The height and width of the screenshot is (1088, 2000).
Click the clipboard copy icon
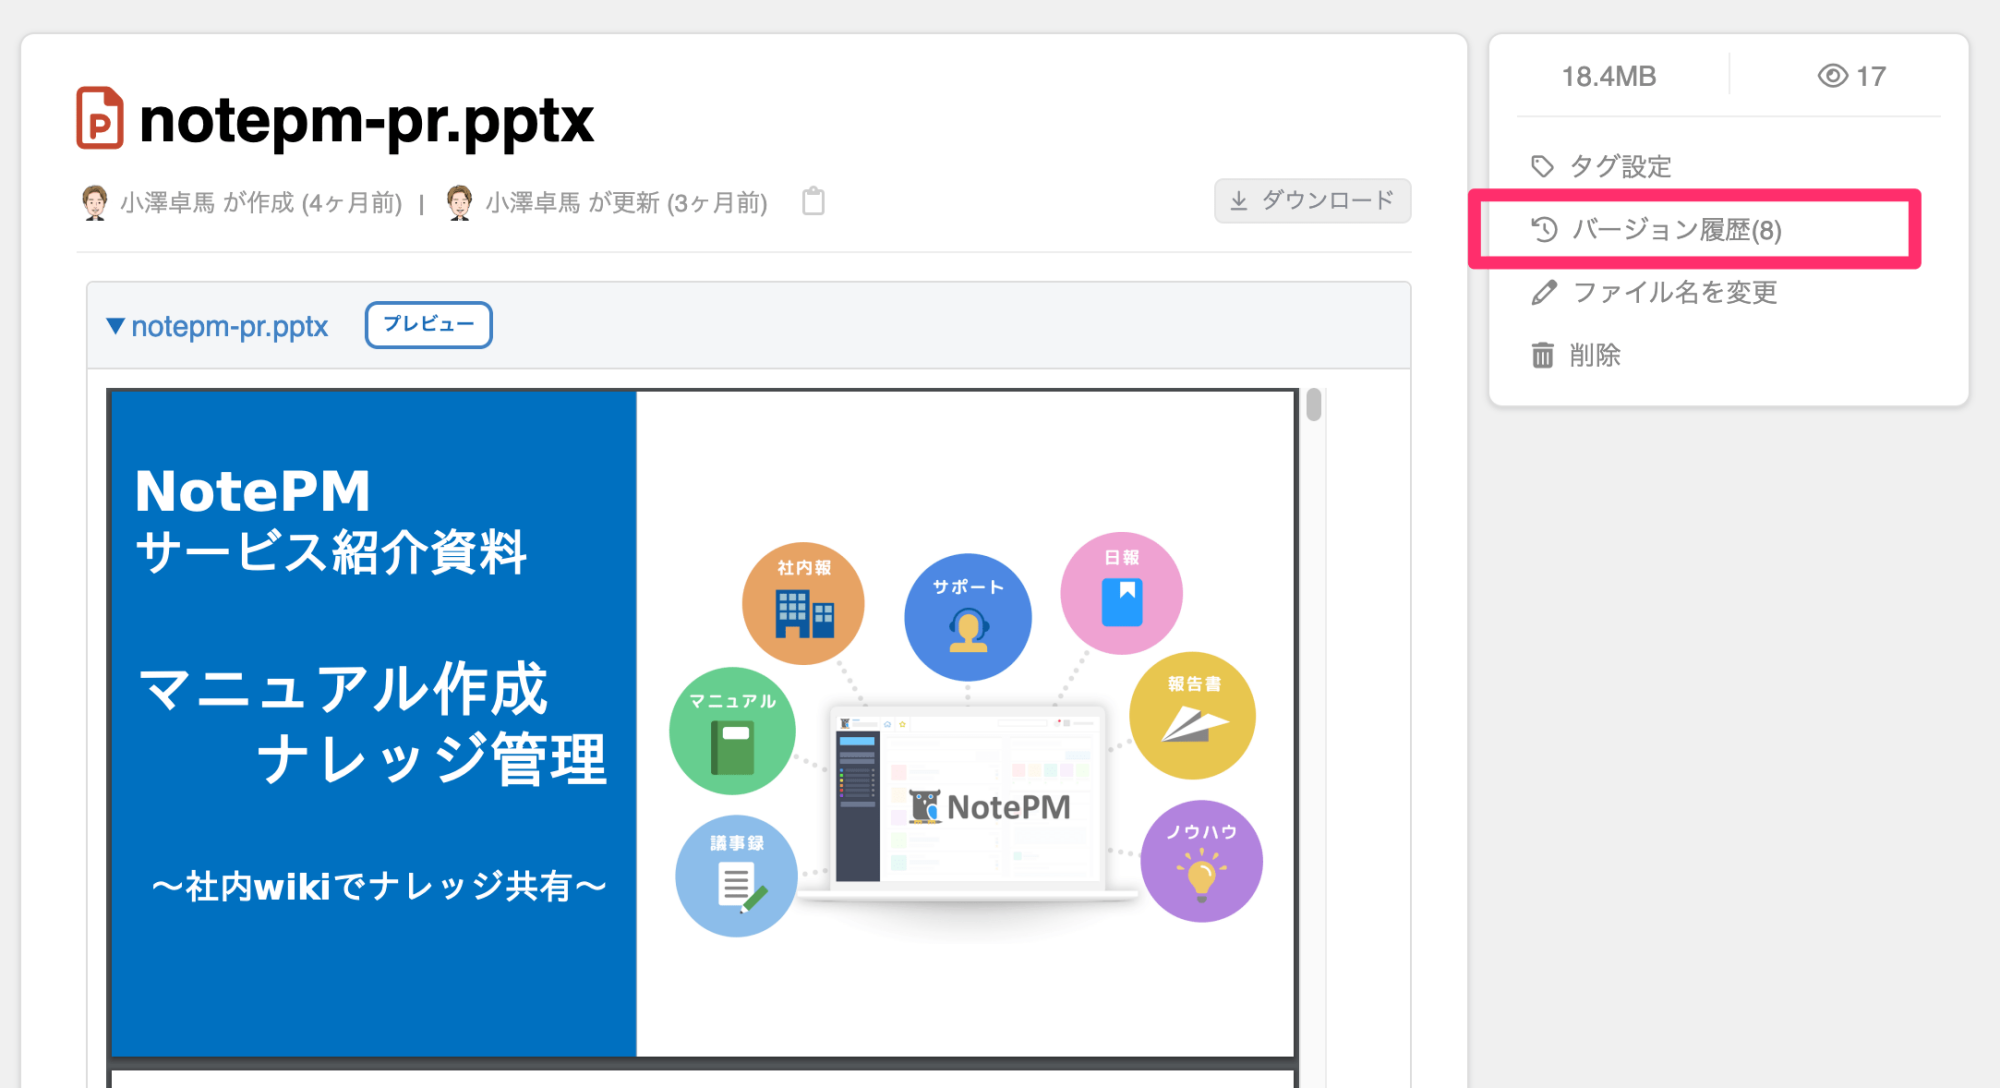click(814, 201)
